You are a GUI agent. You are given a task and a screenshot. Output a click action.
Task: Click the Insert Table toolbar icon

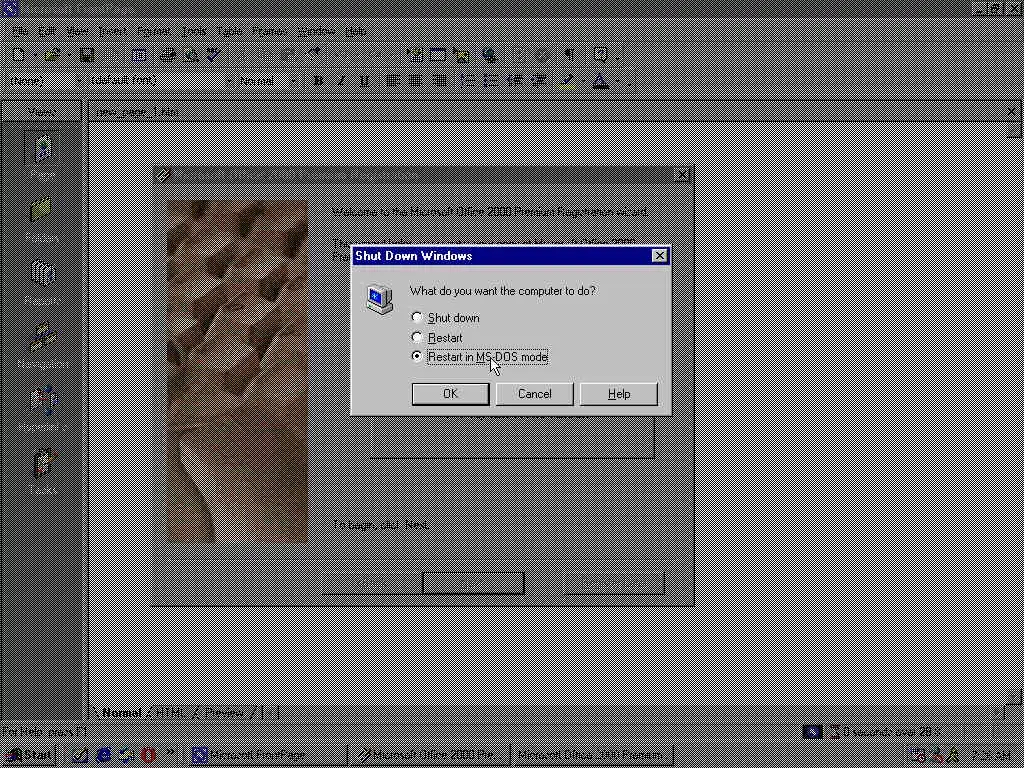tap(438, 56)
